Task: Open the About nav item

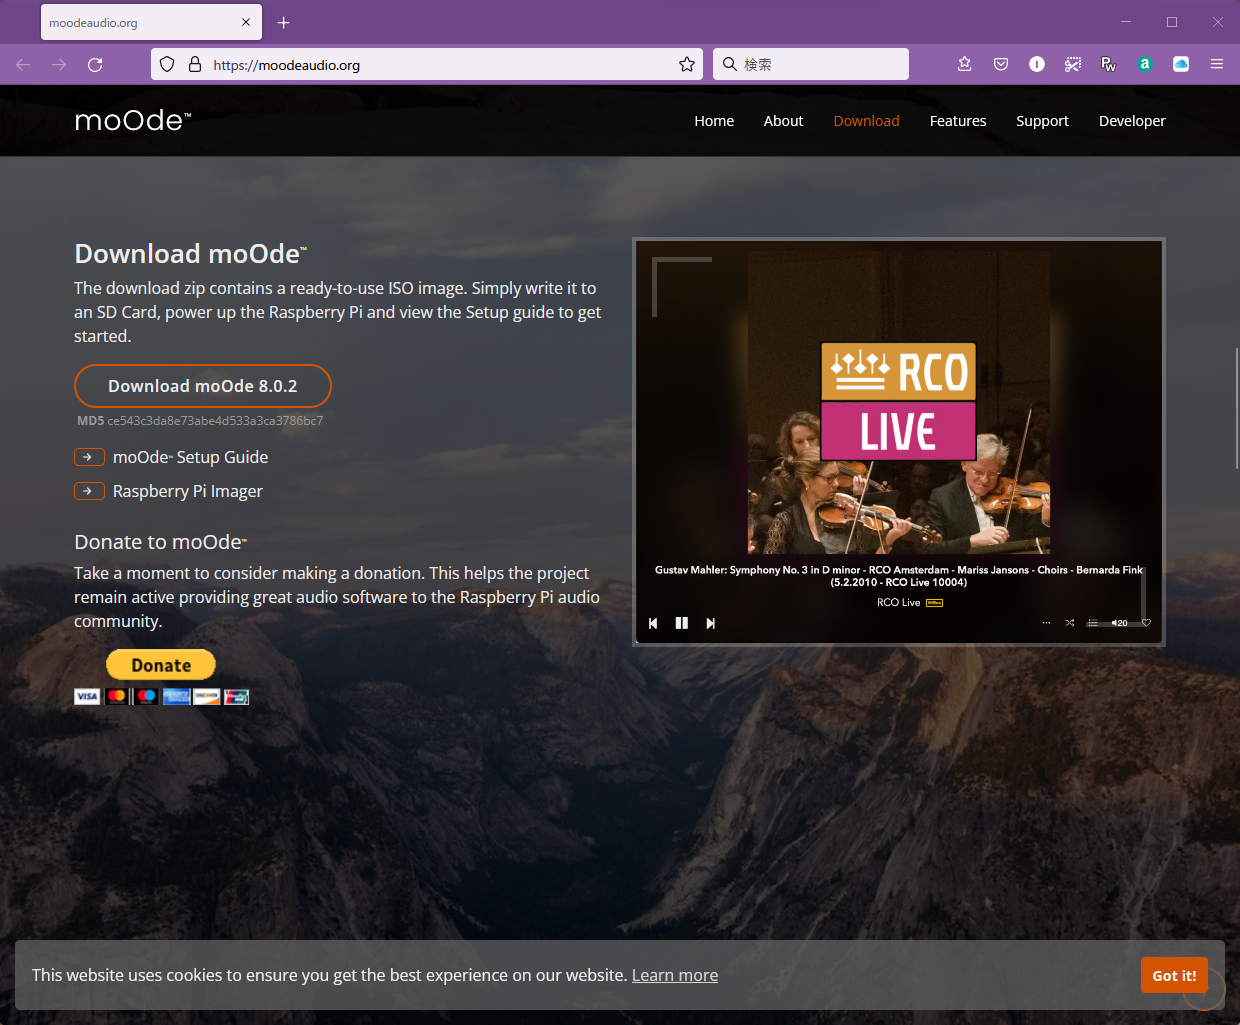Action: coord(783,121)
